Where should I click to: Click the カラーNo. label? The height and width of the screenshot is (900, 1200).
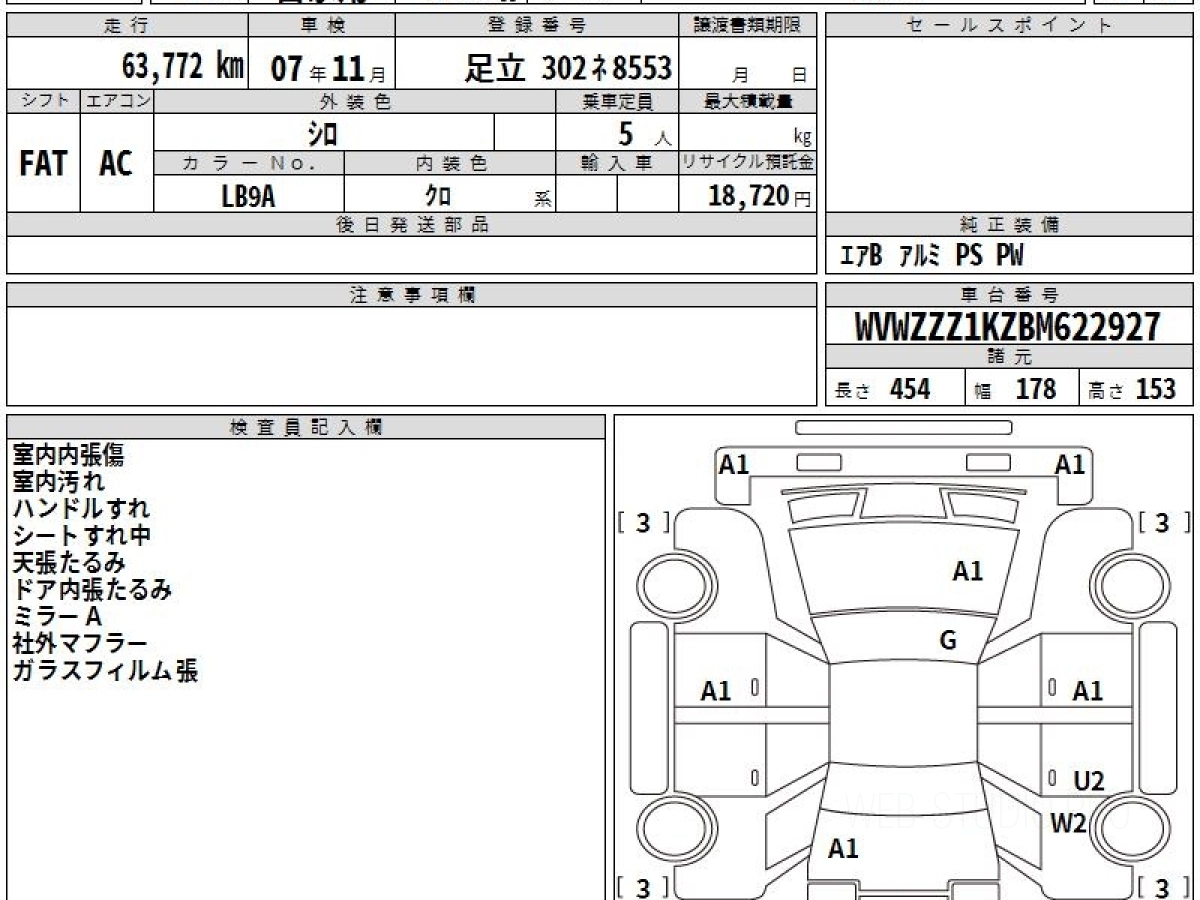click(249, 163)
